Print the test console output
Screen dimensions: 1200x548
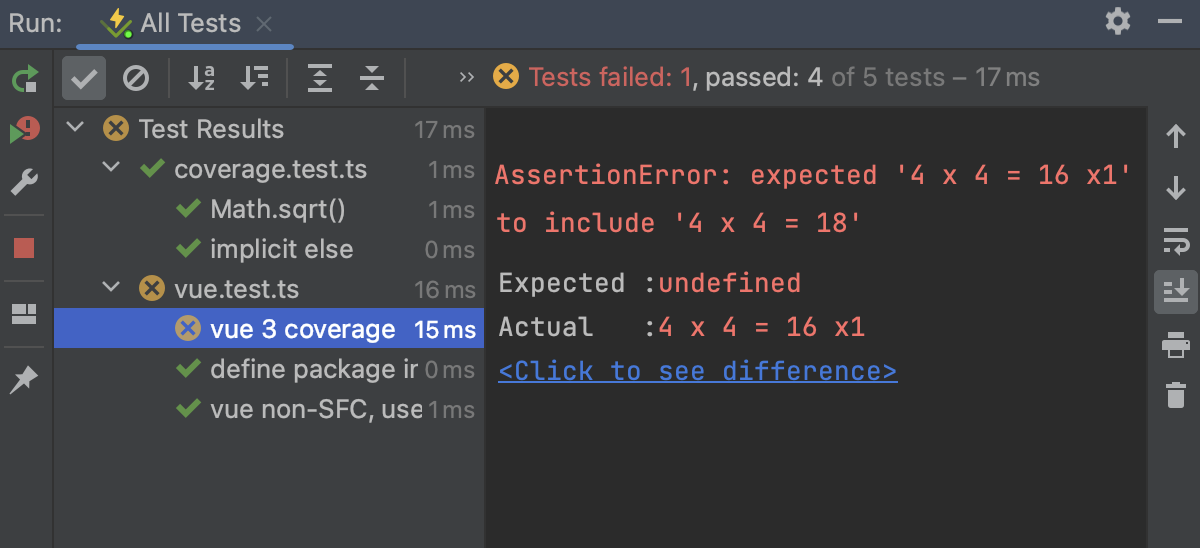(1176, 345)
